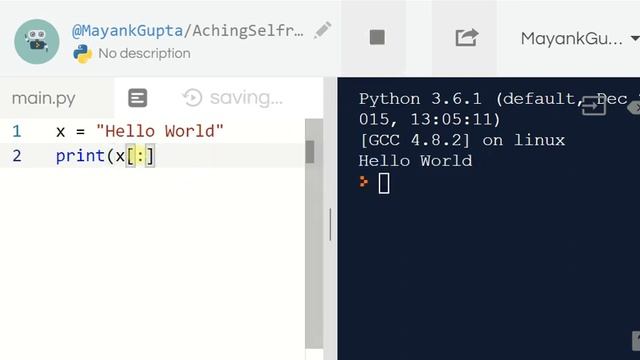Open the @MayankGupta profile link
The width and height of the screenshot is (640, 360).
point(127,31)
